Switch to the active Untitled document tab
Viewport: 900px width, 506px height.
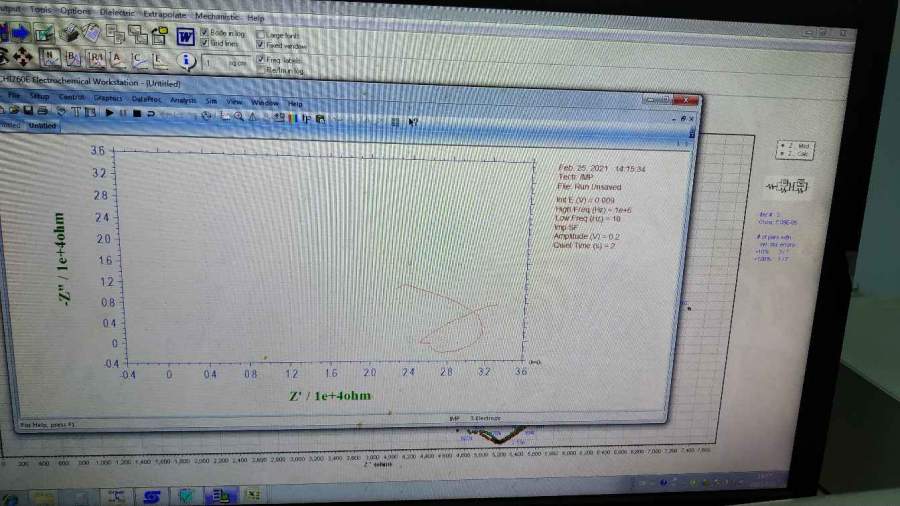[x=42, y=126]
